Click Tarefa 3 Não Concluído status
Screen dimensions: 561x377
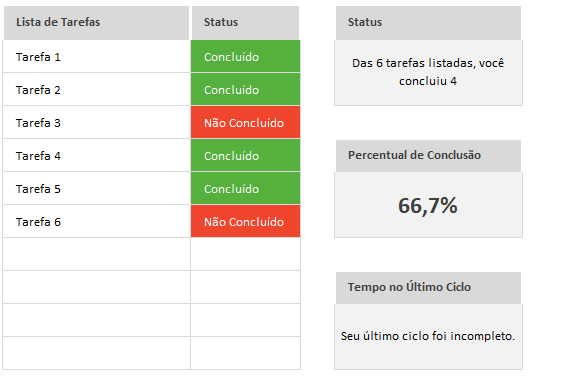coord(245,122)
